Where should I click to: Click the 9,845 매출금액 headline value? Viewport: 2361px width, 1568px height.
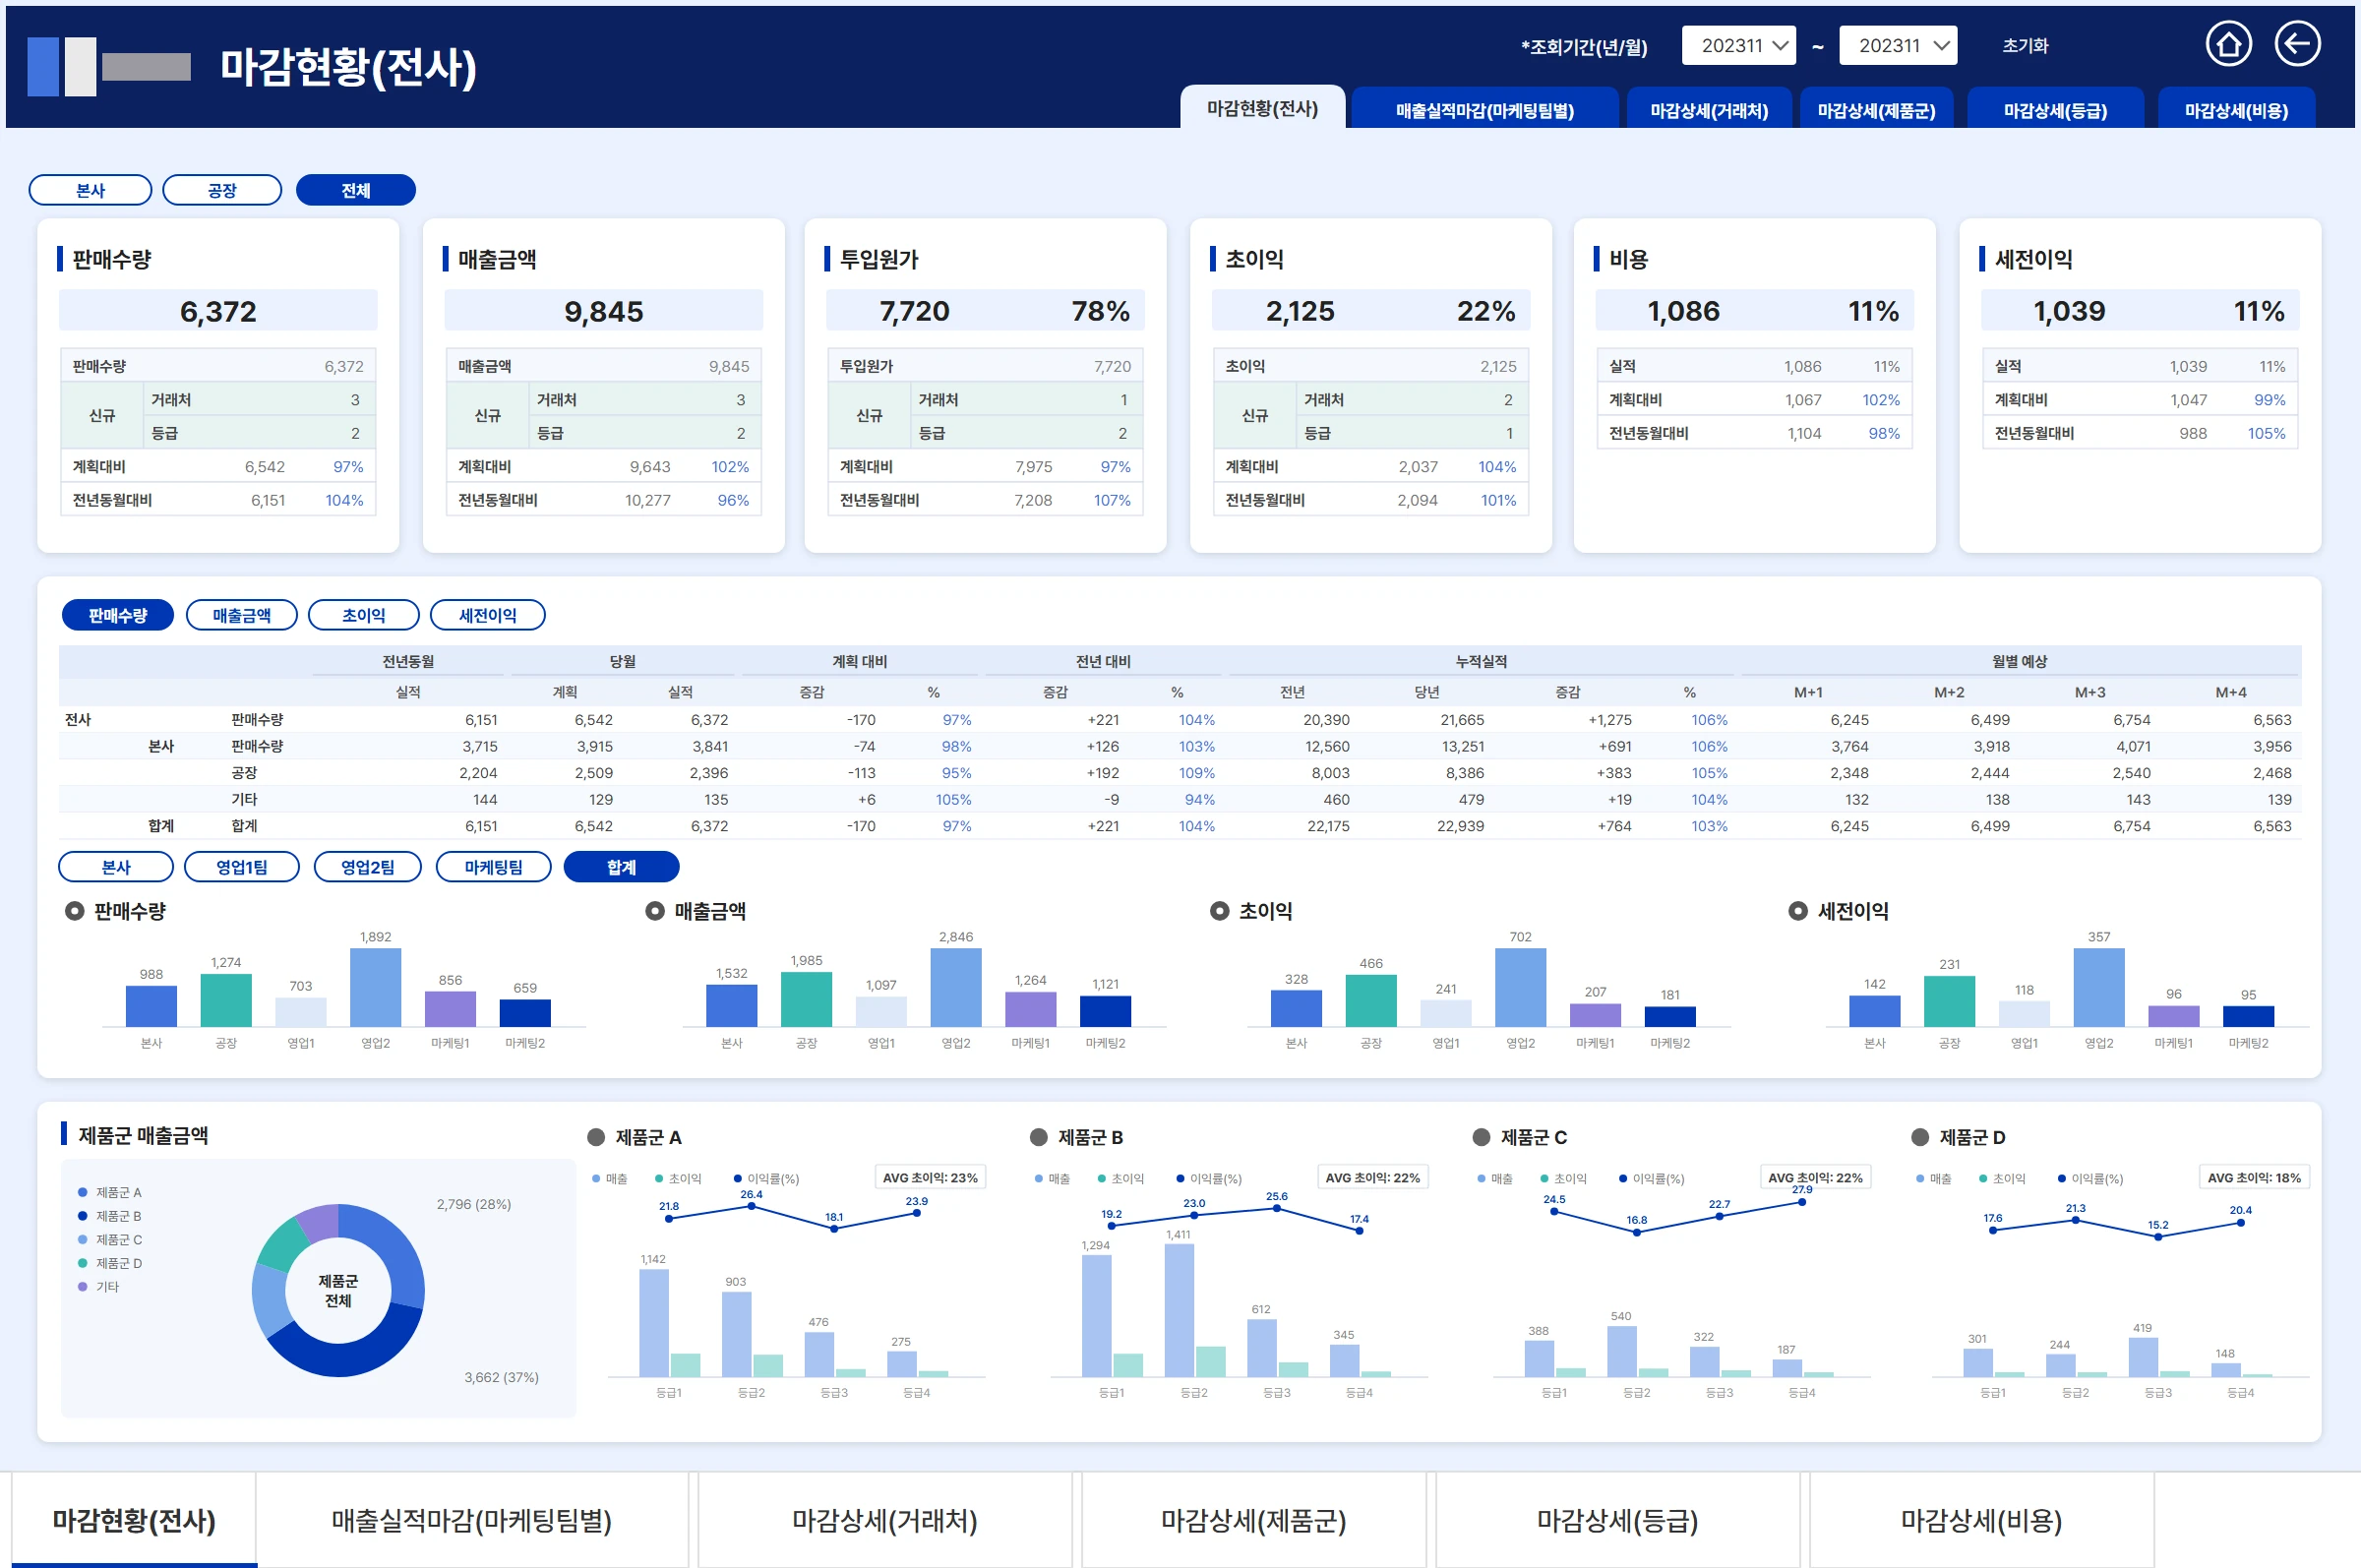coord(603,311)
